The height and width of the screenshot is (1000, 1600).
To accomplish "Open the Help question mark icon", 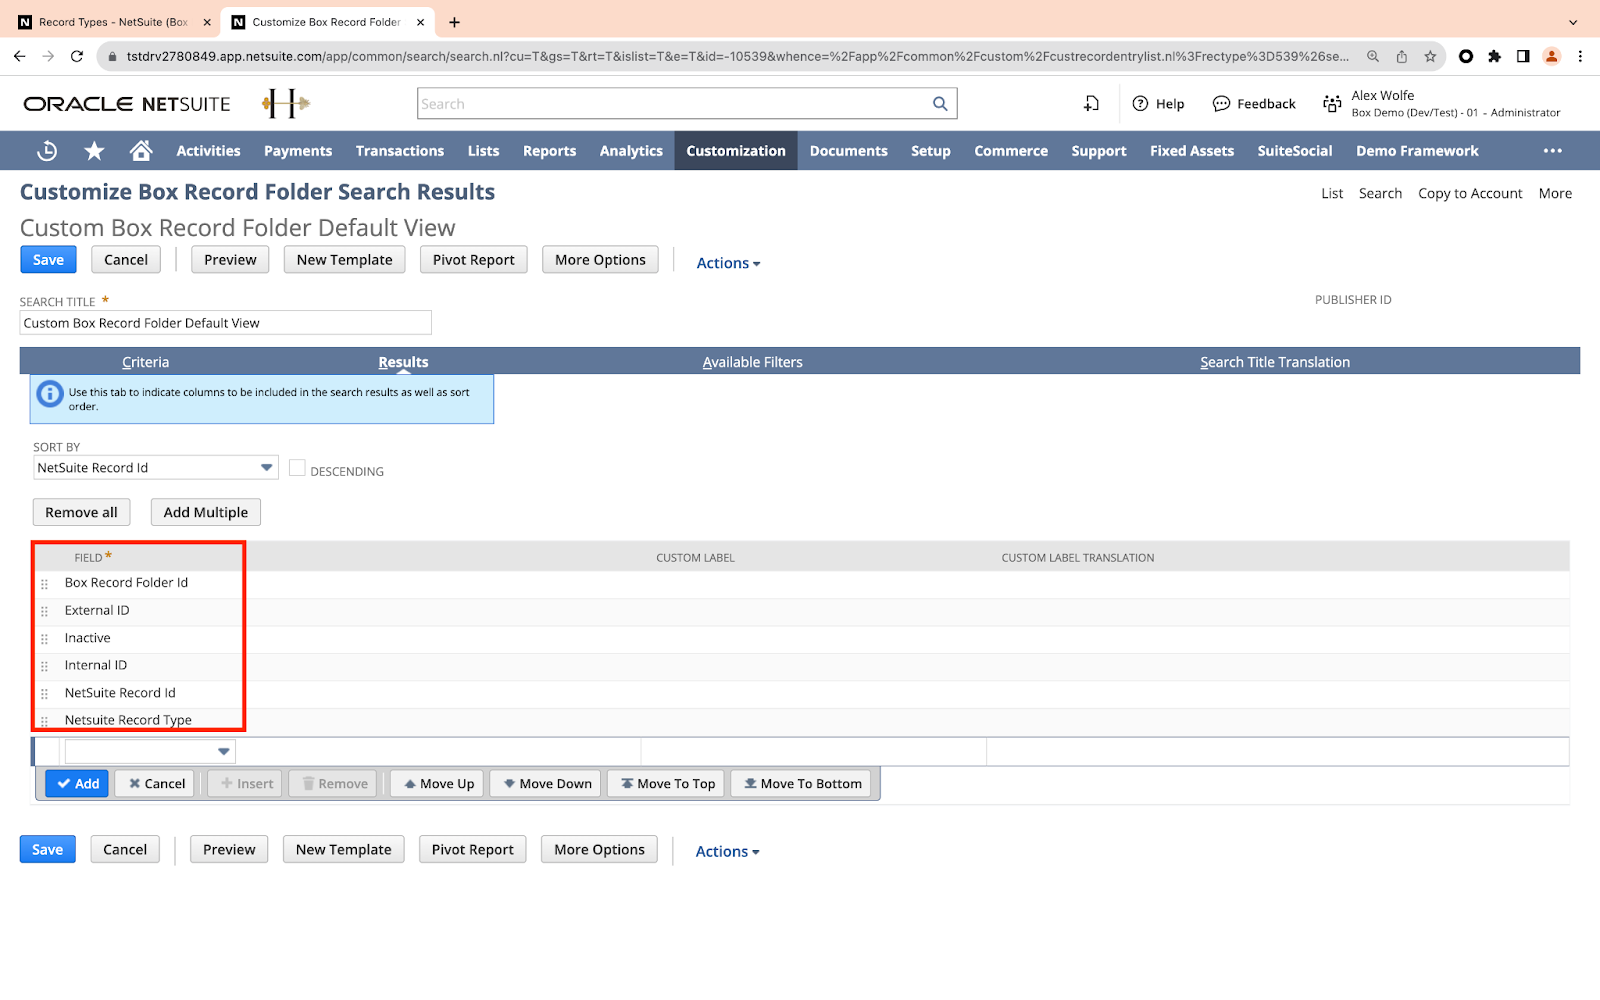I will 1140,104.
